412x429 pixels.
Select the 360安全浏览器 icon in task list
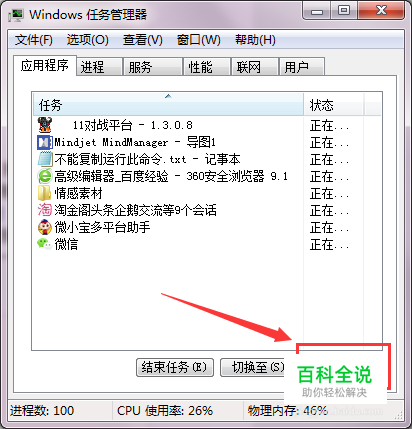45,176
